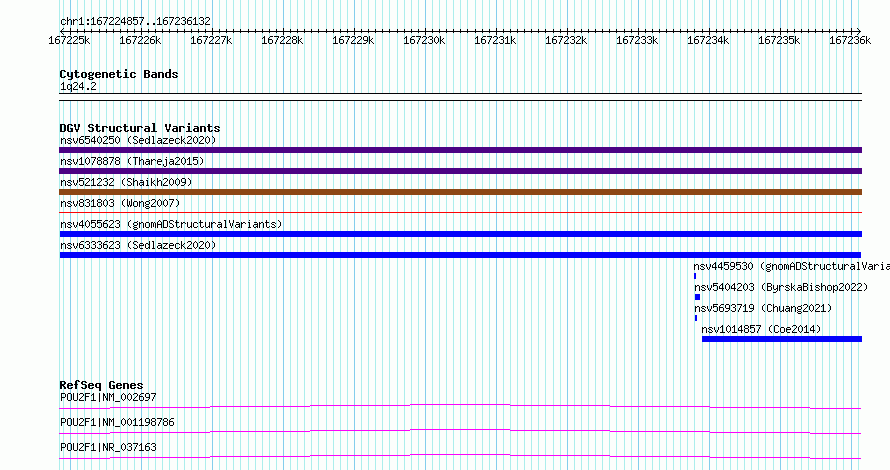This screenshot has width=890, height=470.
Task: Click the 167227k ruler tick label
Action: point(211,40)
